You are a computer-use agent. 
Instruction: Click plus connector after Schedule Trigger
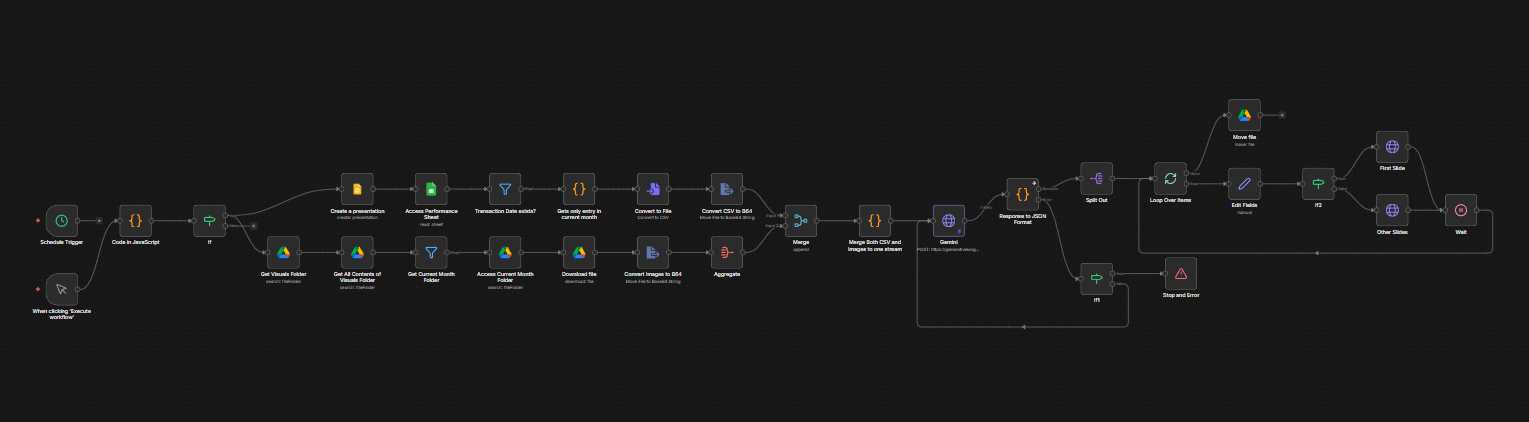pyautogui.click(x=99, y=220)
